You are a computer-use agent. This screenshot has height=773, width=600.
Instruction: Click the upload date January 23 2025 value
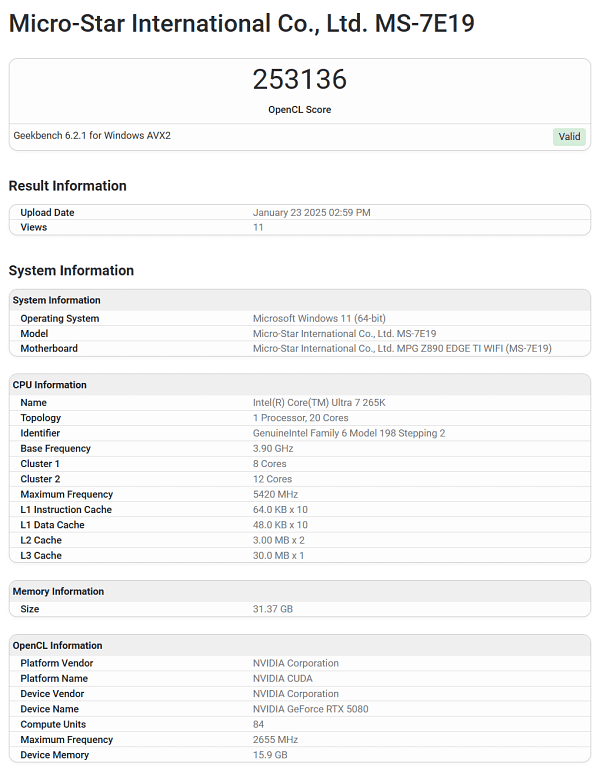click(x=311, y=213)
